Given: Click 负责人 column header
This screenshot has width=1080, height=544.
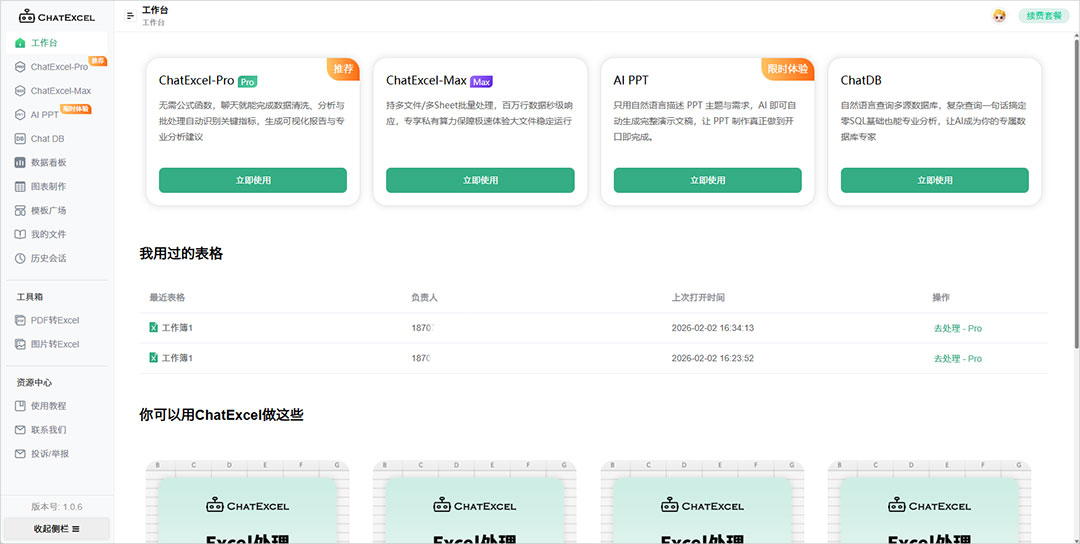Looking at the screenshot, I should [x=424, y=297].
